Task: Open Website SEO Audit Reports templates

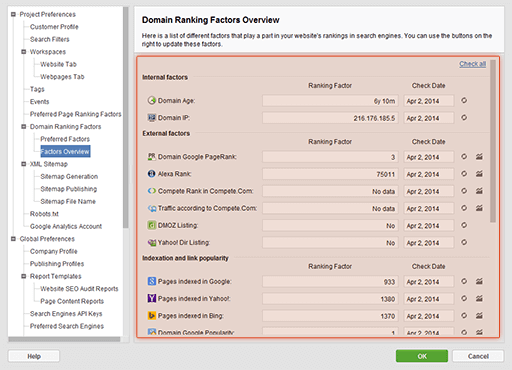Action: click(x=79, y=289)
